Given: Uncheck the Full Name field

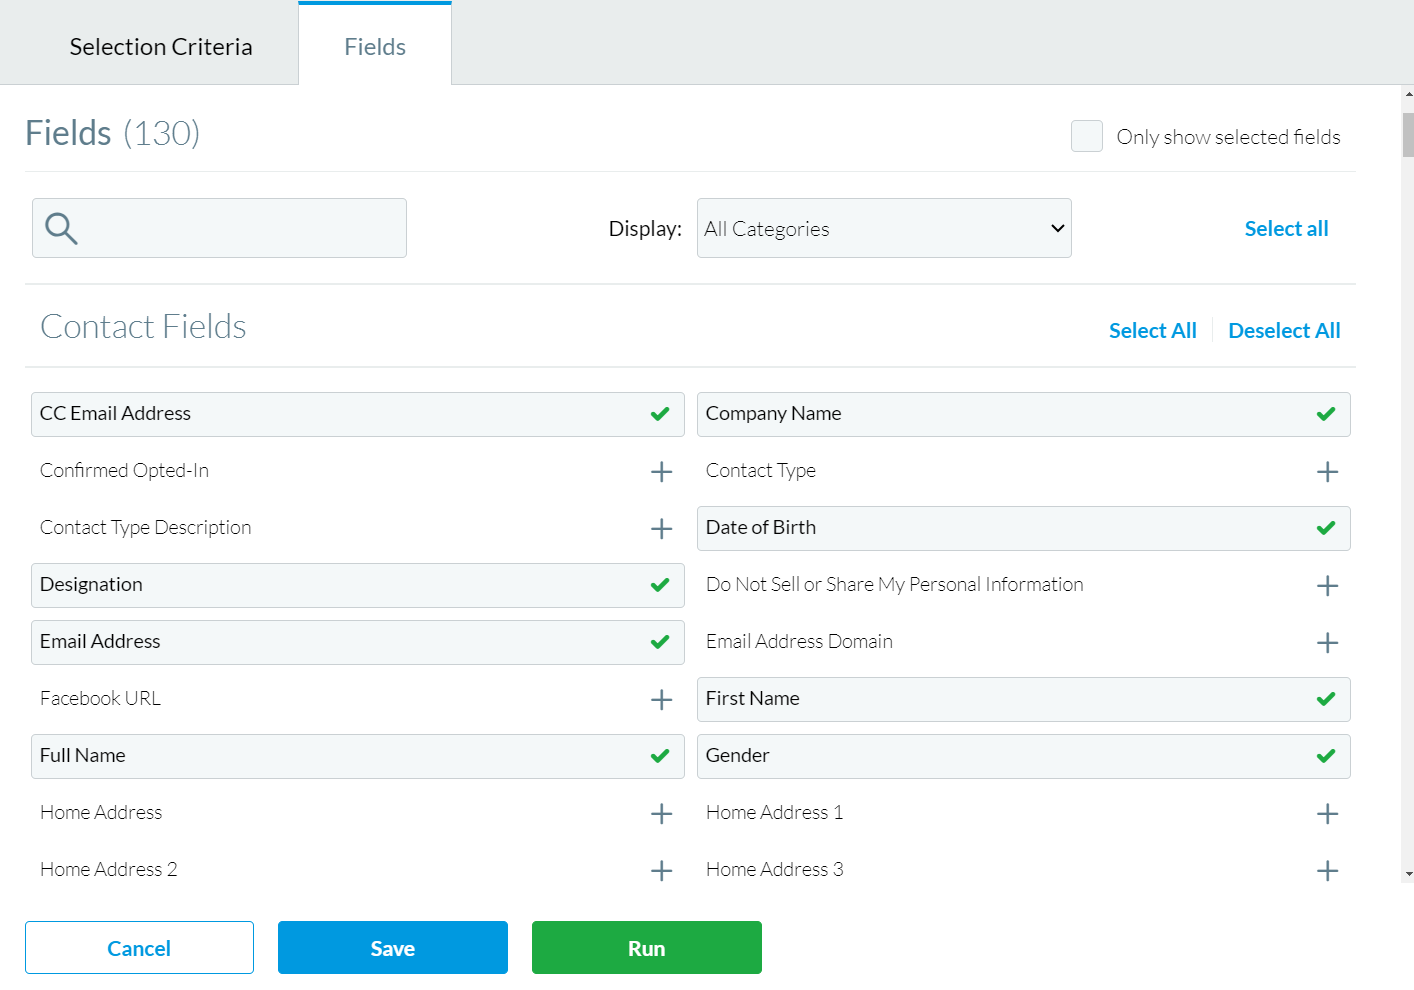Looking at the screenshot, I should [x=661, y=756].
